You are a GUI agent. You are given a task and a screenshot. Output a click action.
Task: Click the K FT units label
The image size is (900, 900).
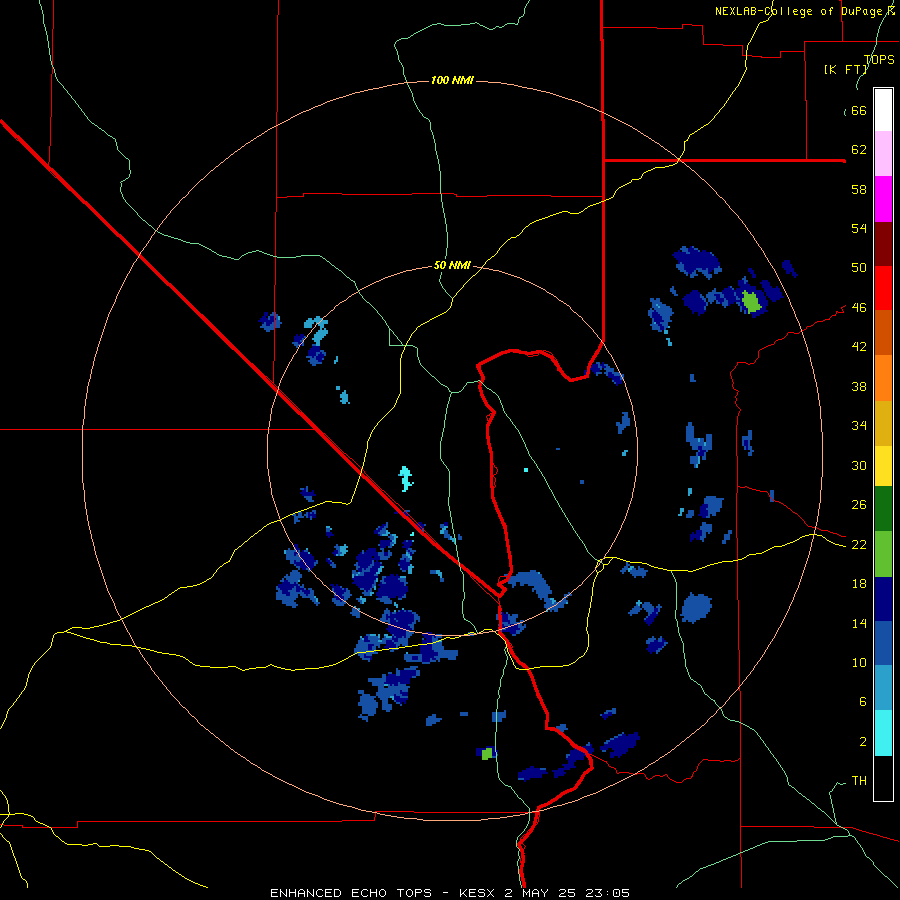click(x=846, y=69)
